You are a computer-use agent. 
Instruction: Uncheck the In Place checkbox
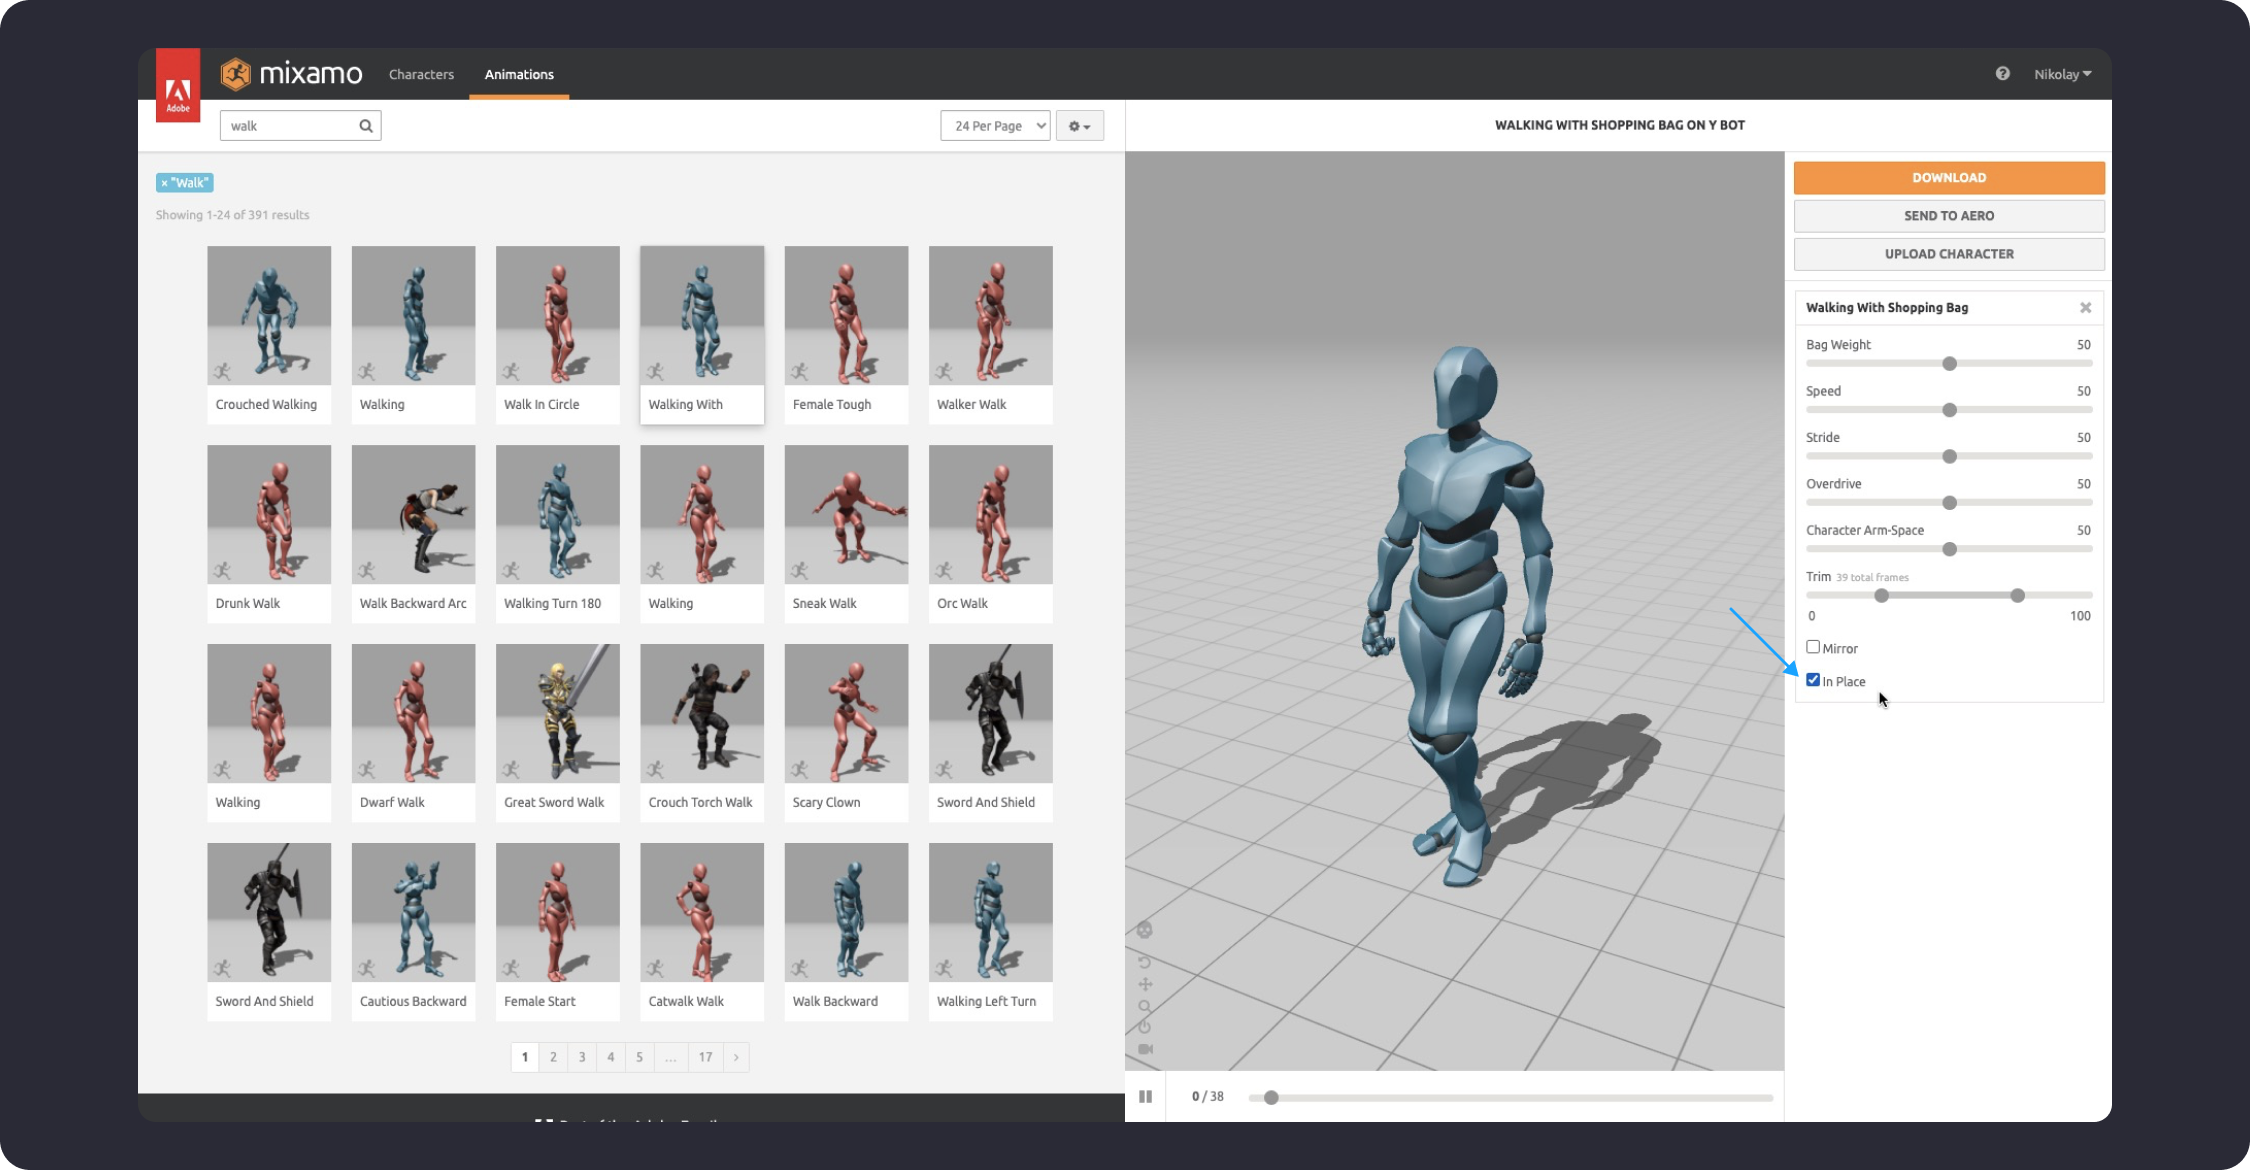point(1813,680)
